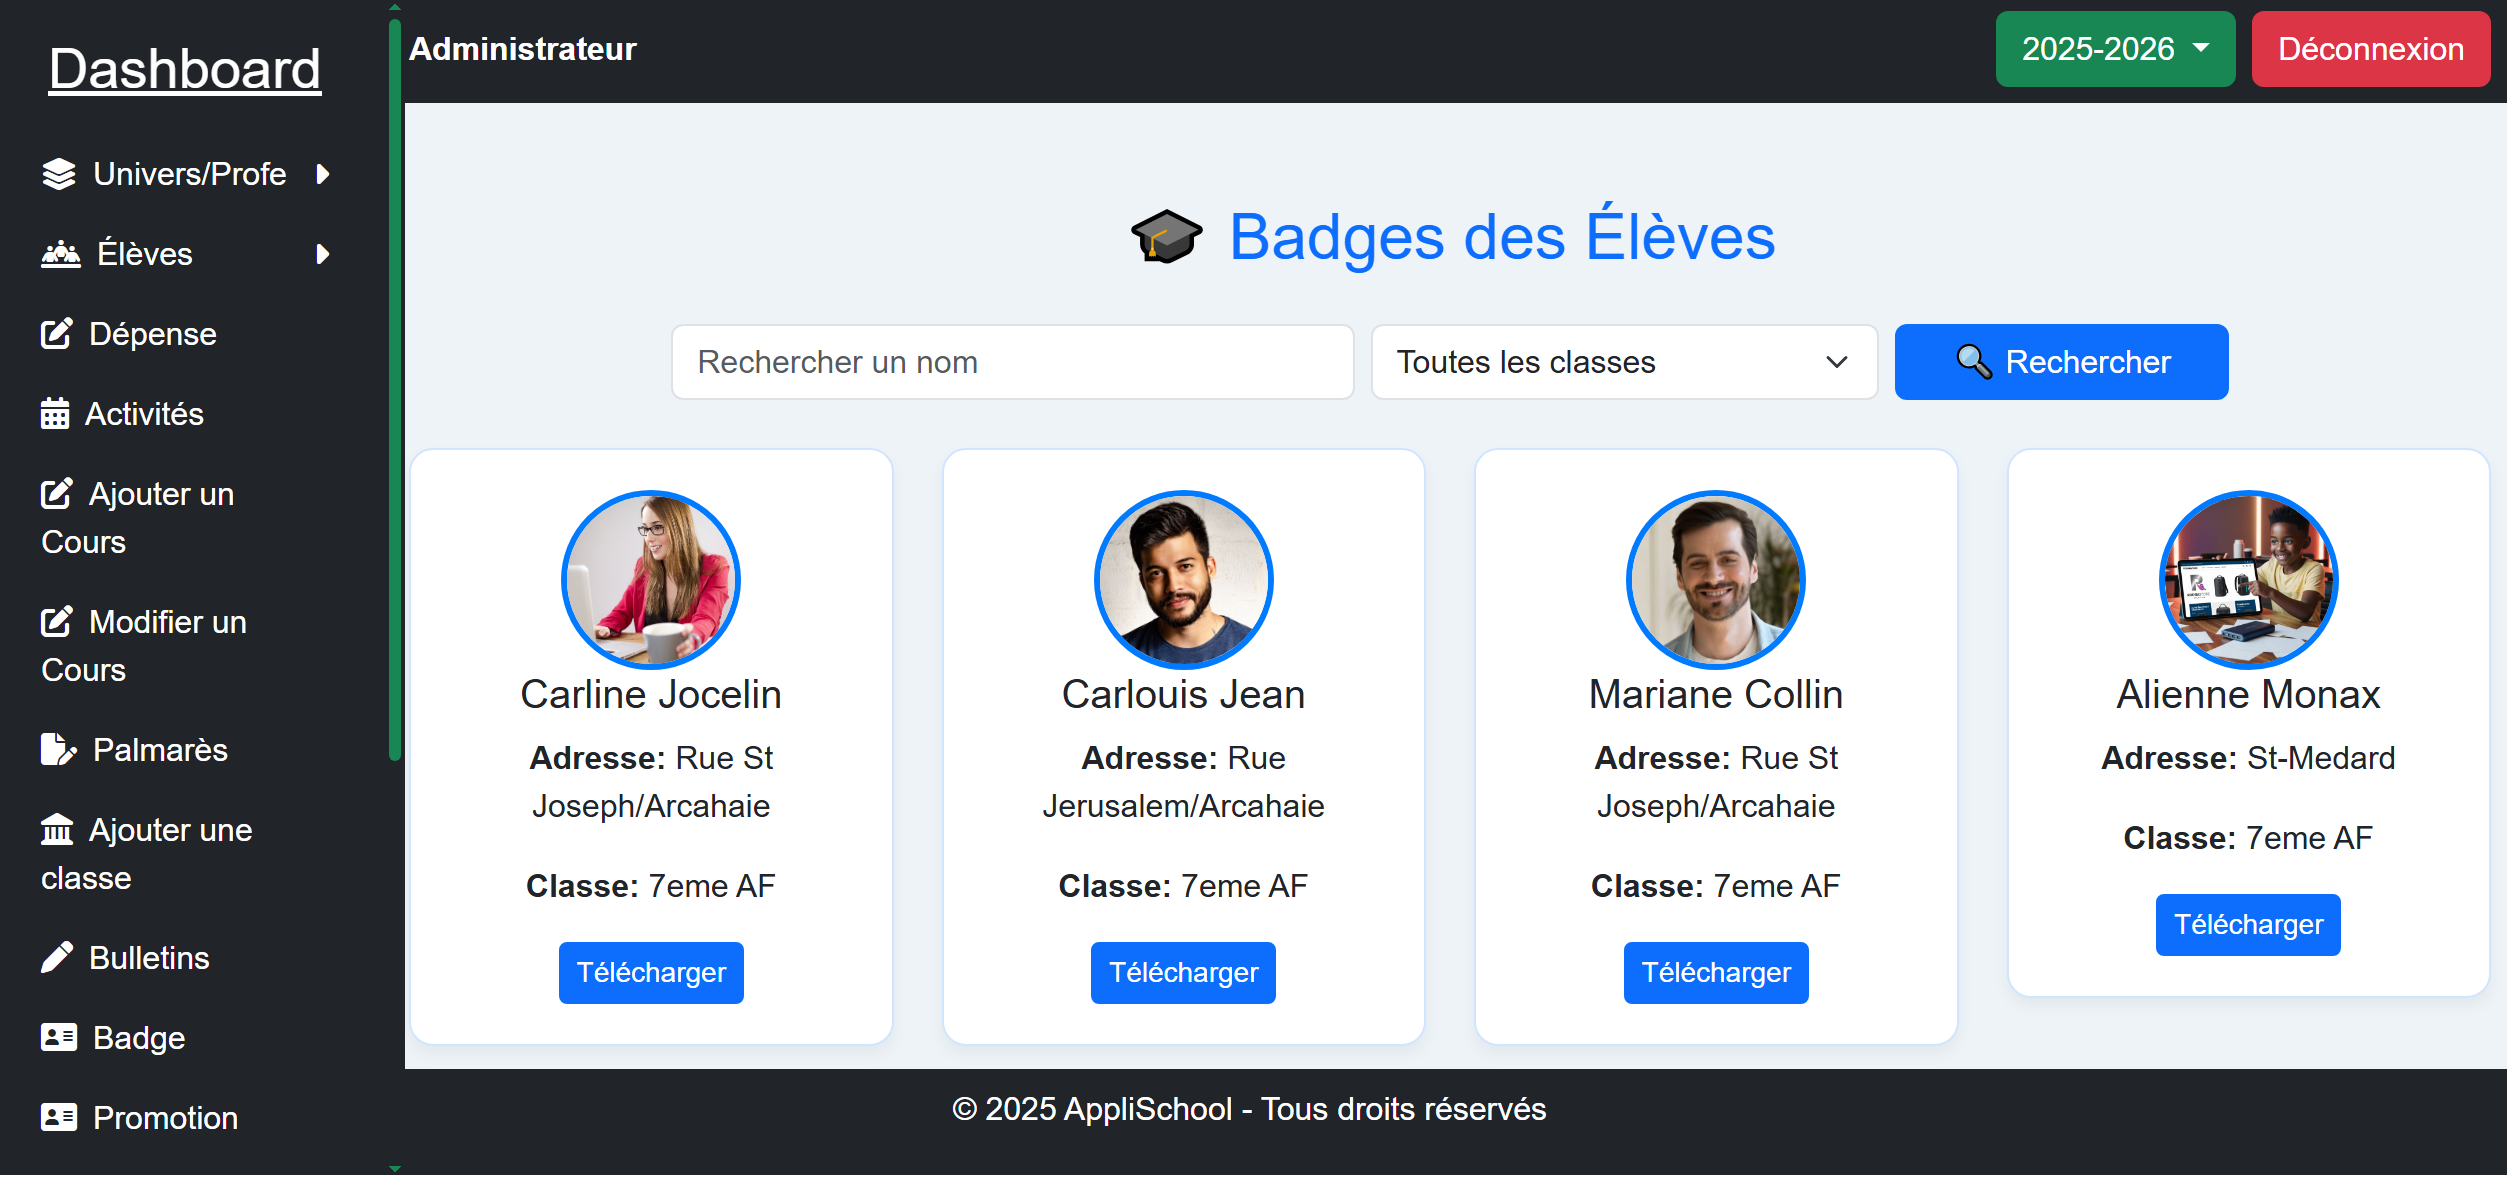Click the Dépense edit icon

pos(56,334)
